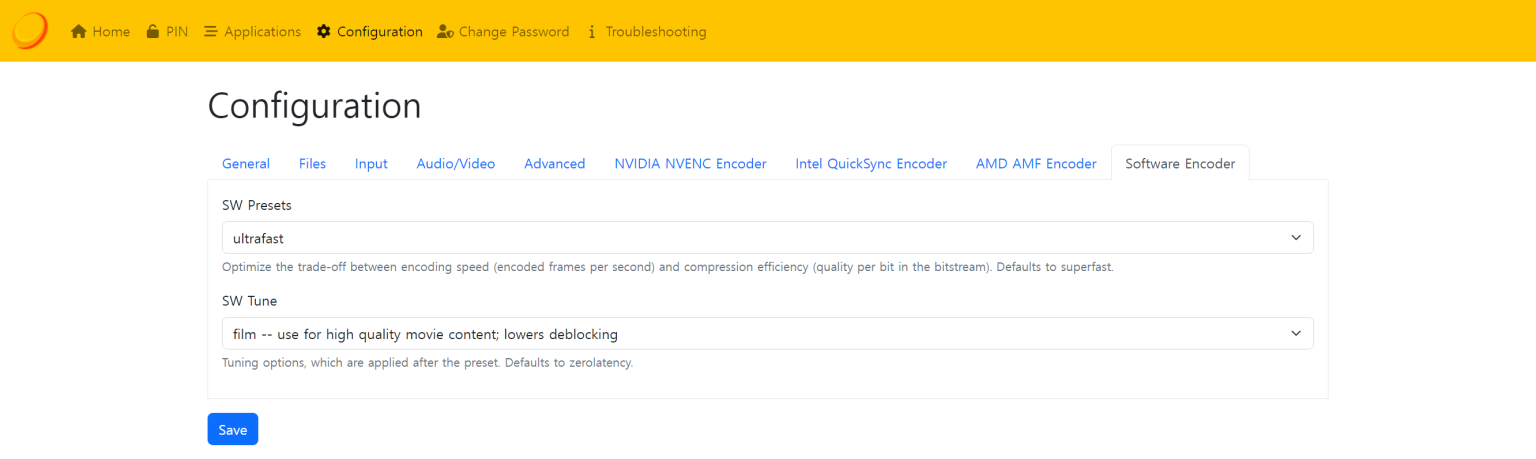Open the AMD AMF Encoder tab
Screen dimensions: 1536x459
click(1036, 164)
